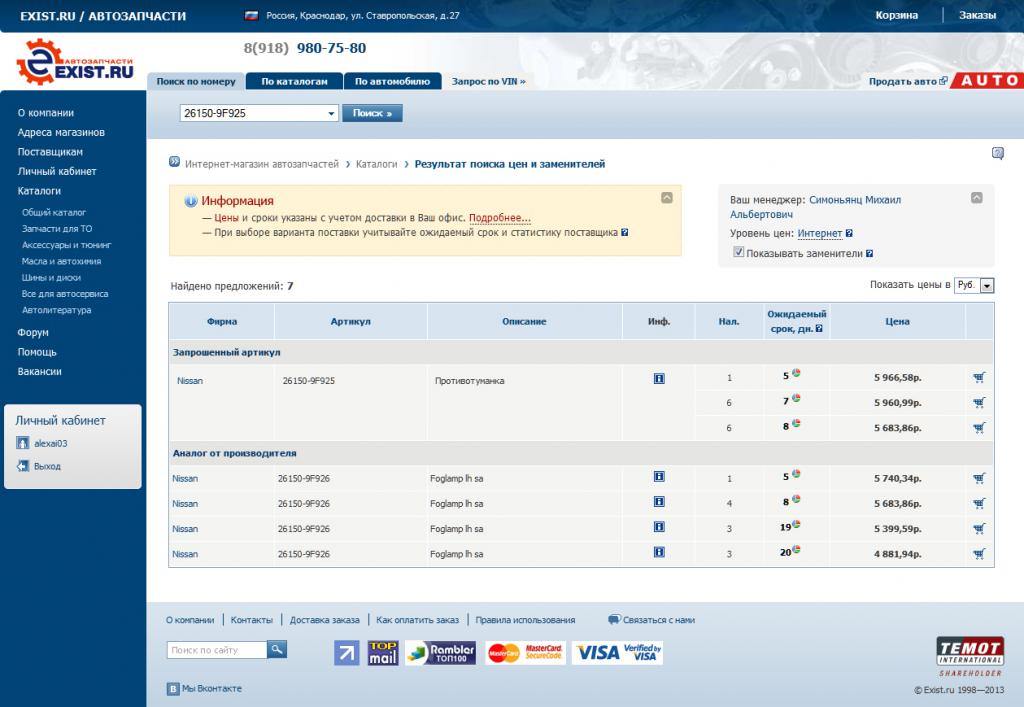Open Поставщикам in sidebar
1024x707 pixels.
(50, 152)
